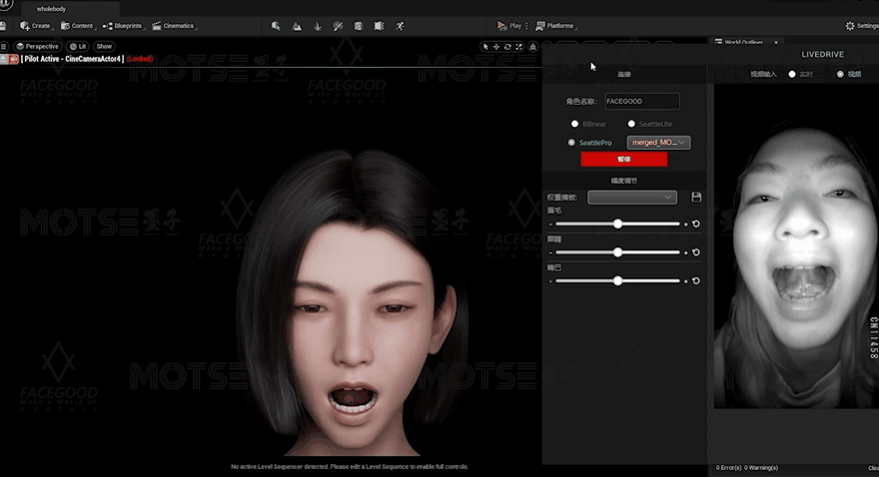
Task: Activate the Select mode icon
Action: [276, 26]
